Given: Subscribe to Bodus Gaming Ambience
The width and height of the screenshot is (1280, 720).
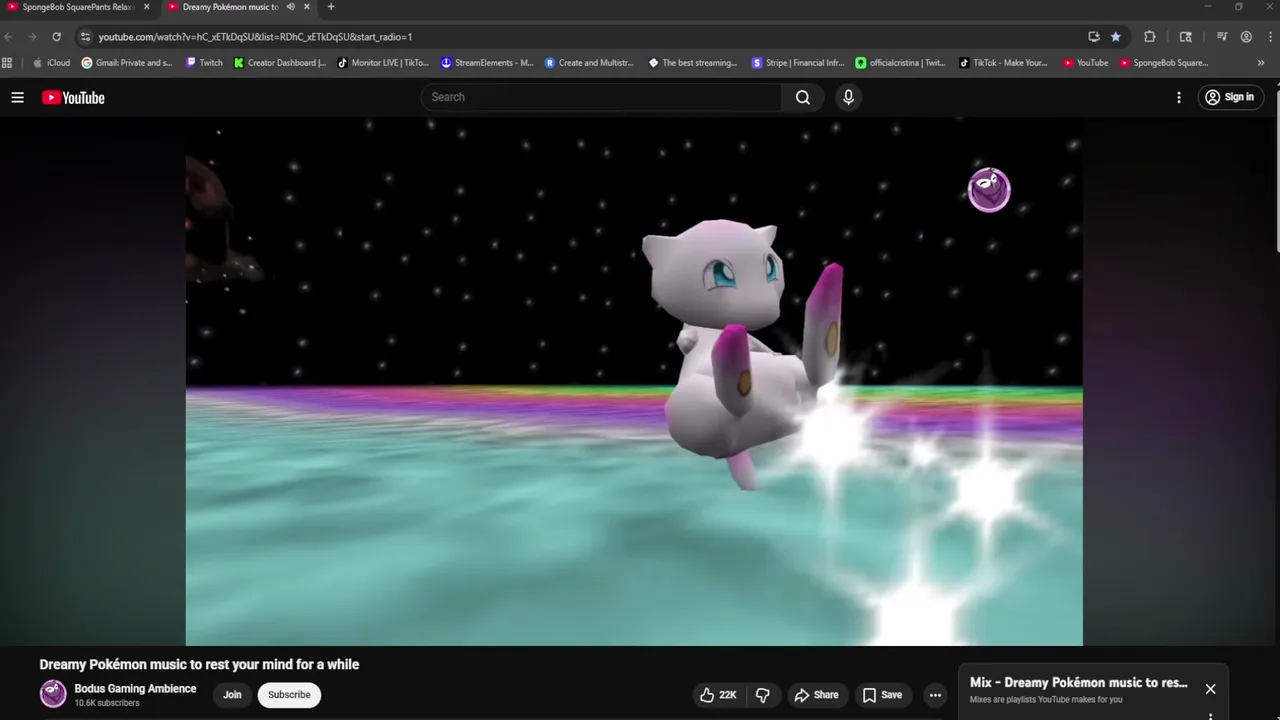Looking at the screenshot, I should [x=289, y=695].
